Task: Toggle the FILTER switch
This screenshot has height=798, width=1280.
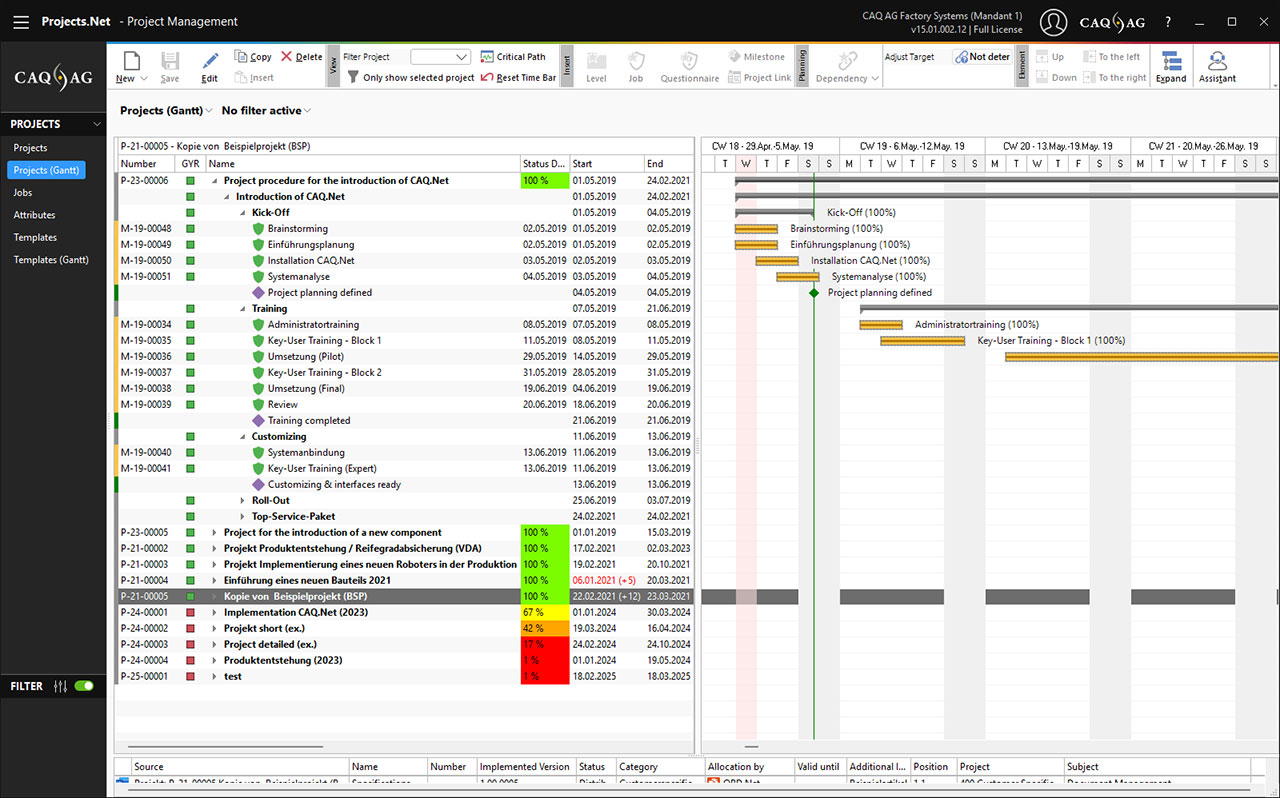Action: [84, 686]
